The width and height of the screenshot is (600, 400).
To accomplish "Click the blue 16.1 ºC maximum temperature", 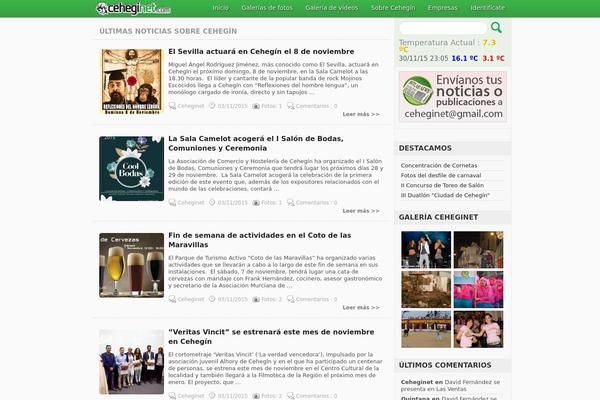I will 465,58.
